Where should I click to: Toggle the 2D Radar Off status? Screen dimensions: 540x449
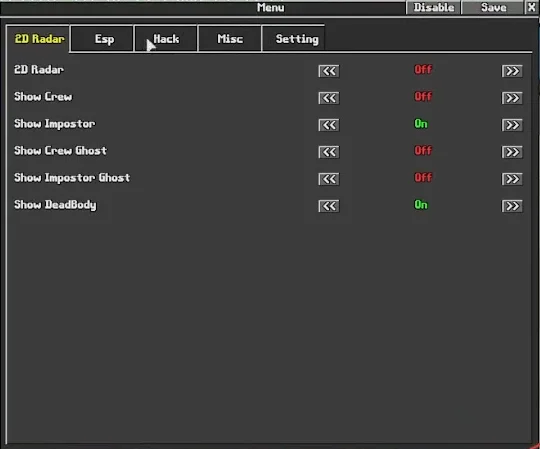(x=423, y=70)
